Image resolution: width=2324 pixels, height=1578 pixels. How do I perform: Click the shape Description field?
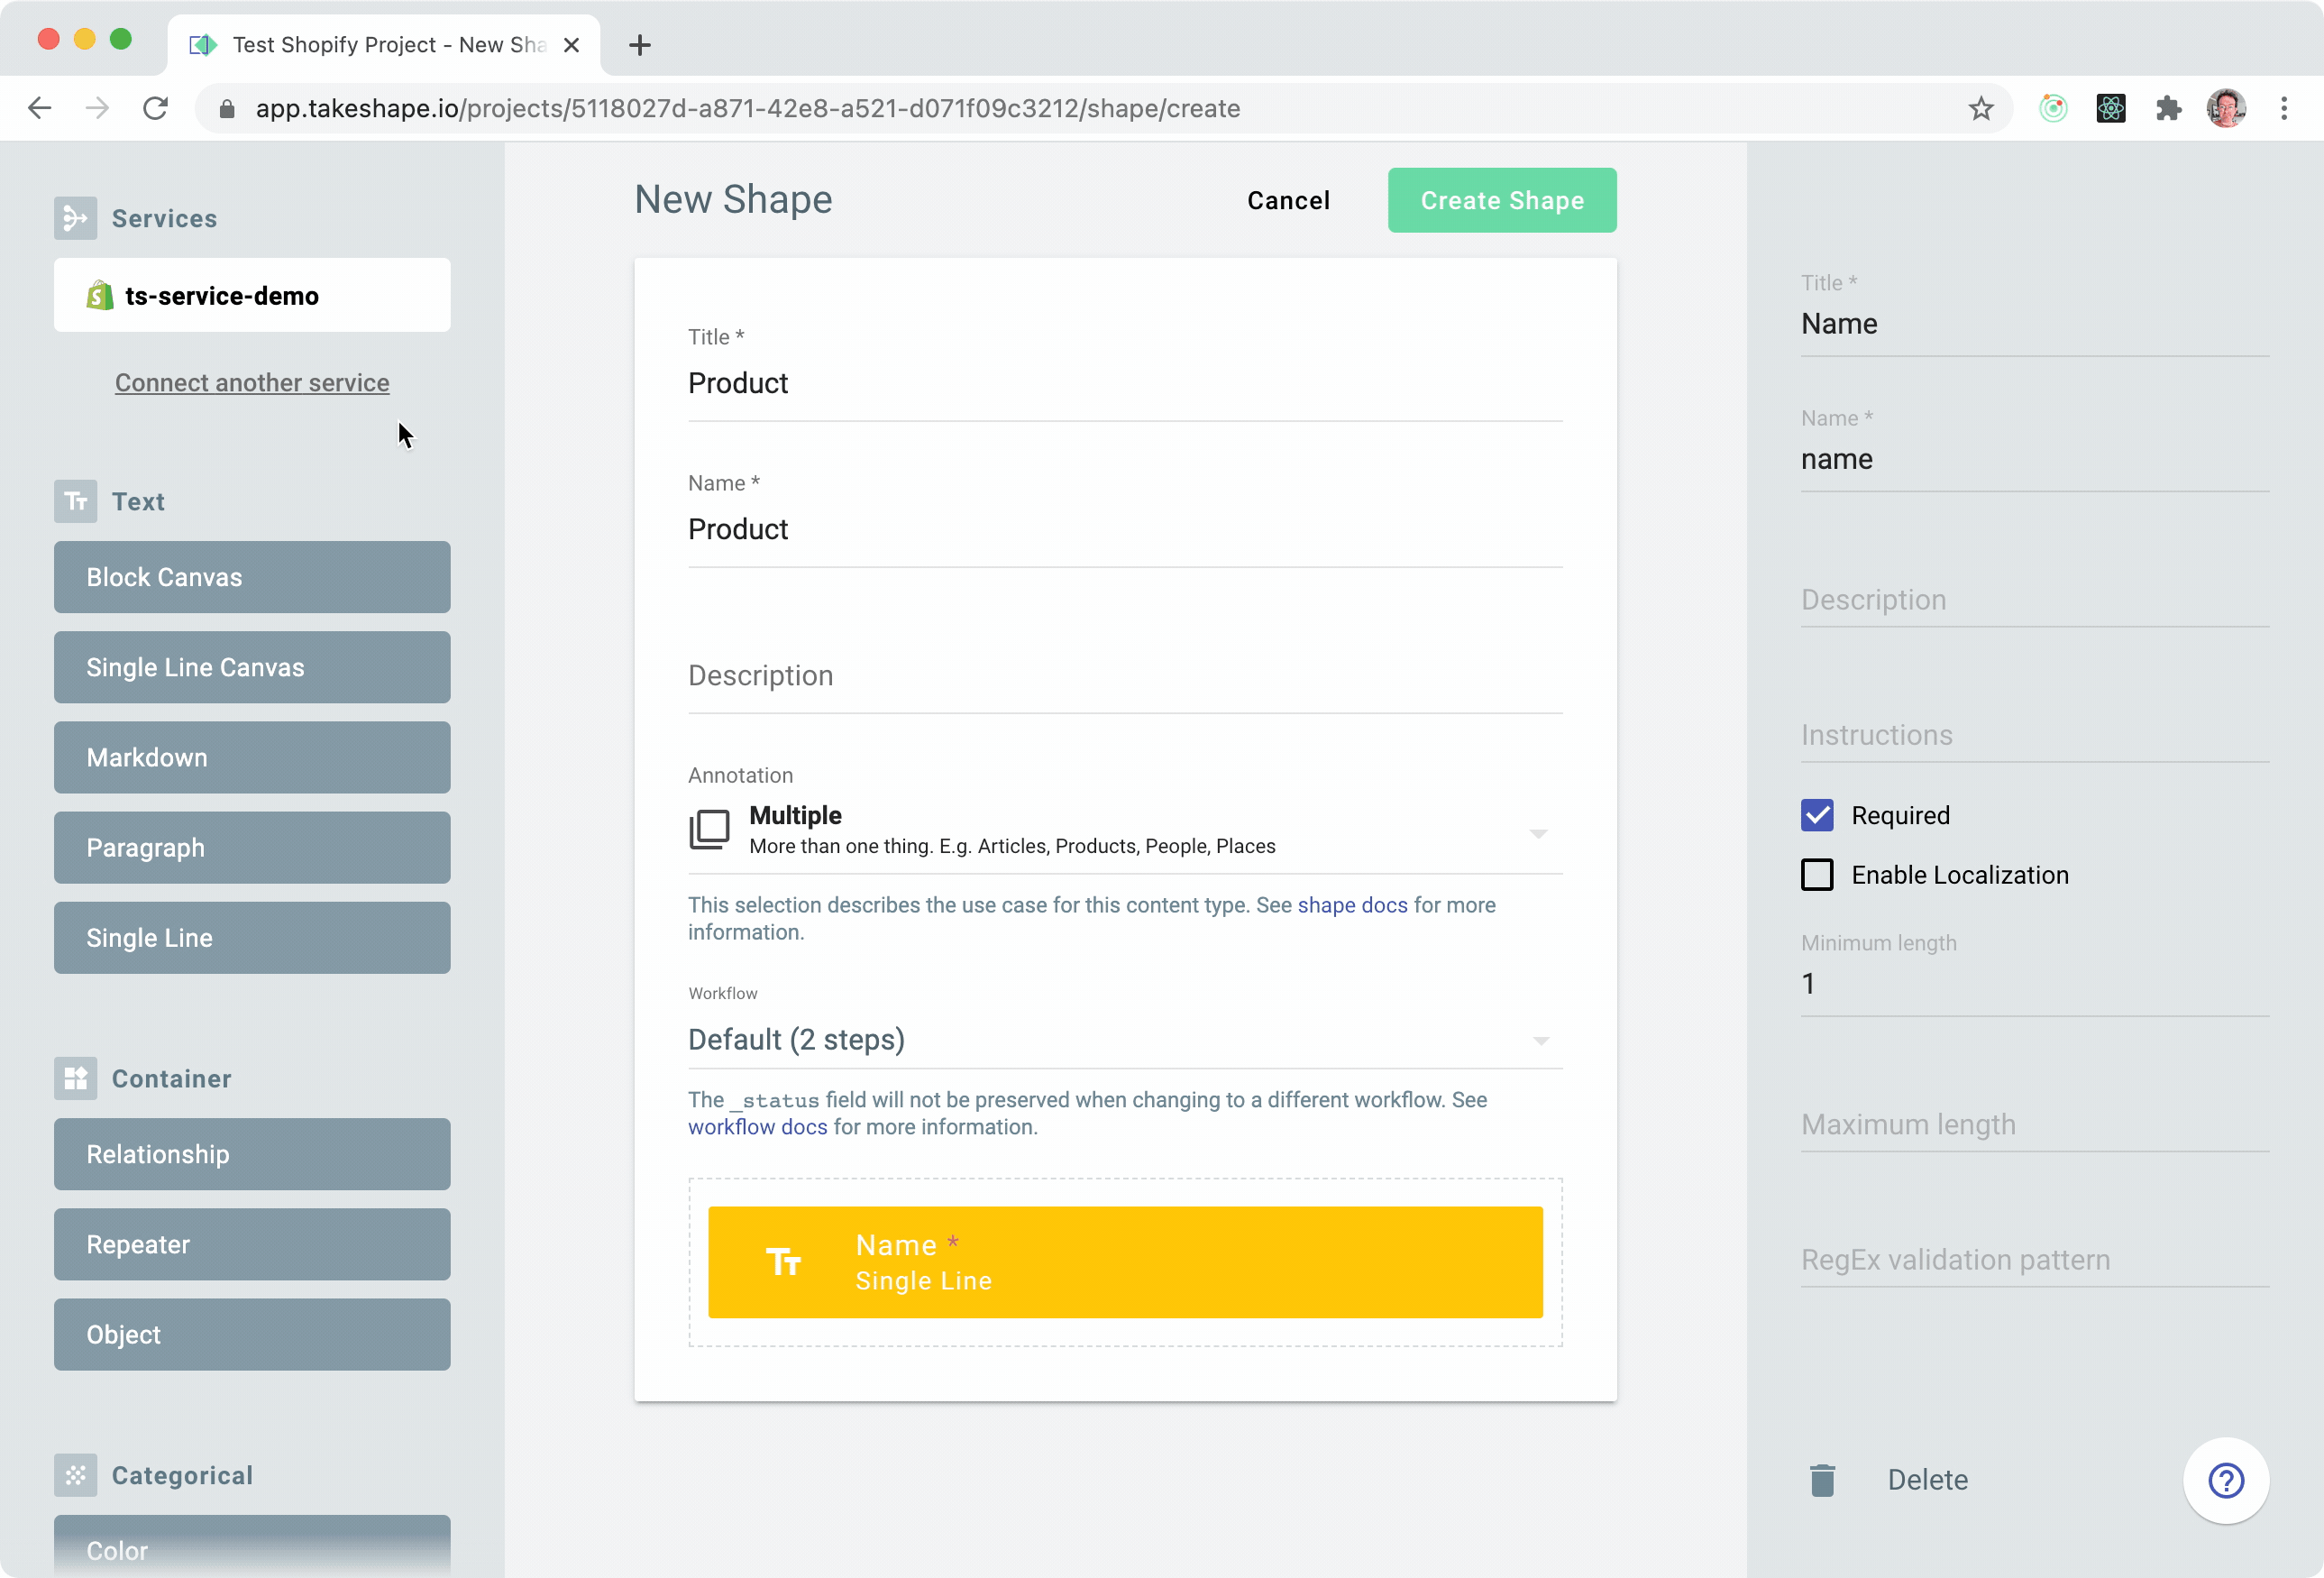coord(1125,676)
